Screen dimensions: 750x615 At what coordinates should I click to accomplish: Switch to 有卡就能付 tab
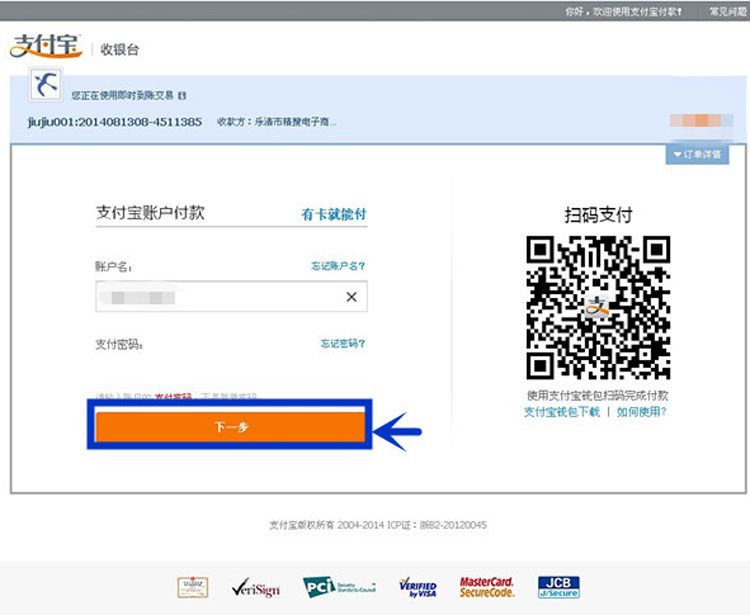click(x=334, y=214)
